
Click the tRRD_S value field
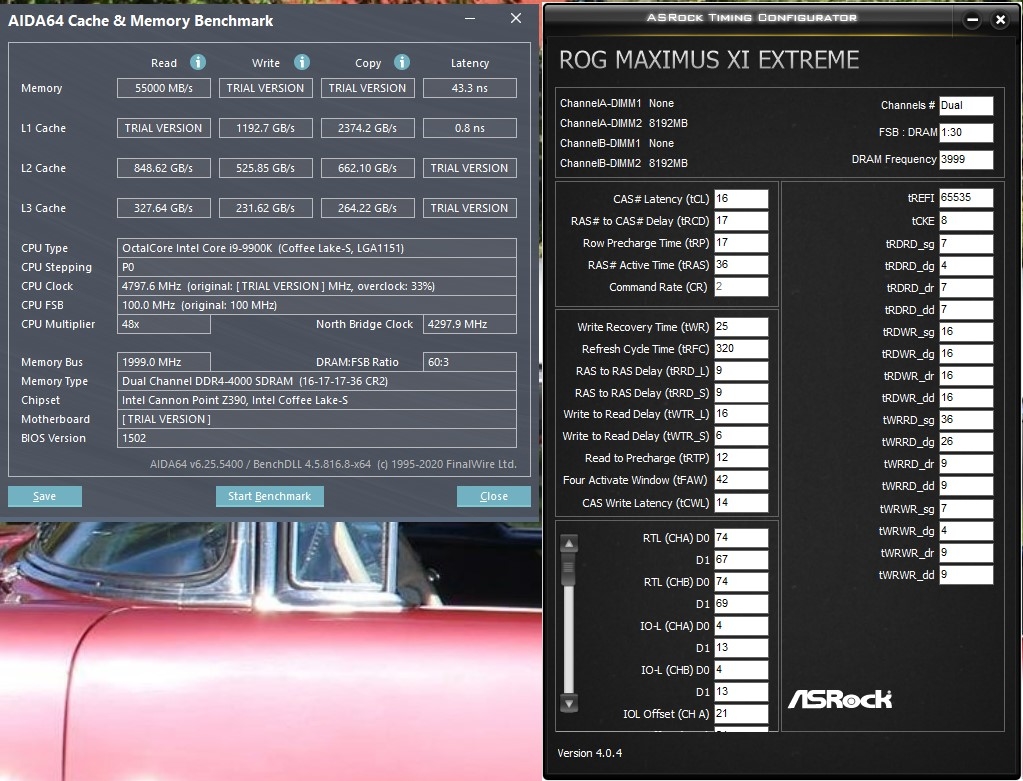pyautogui.click(x=741, y=393)
